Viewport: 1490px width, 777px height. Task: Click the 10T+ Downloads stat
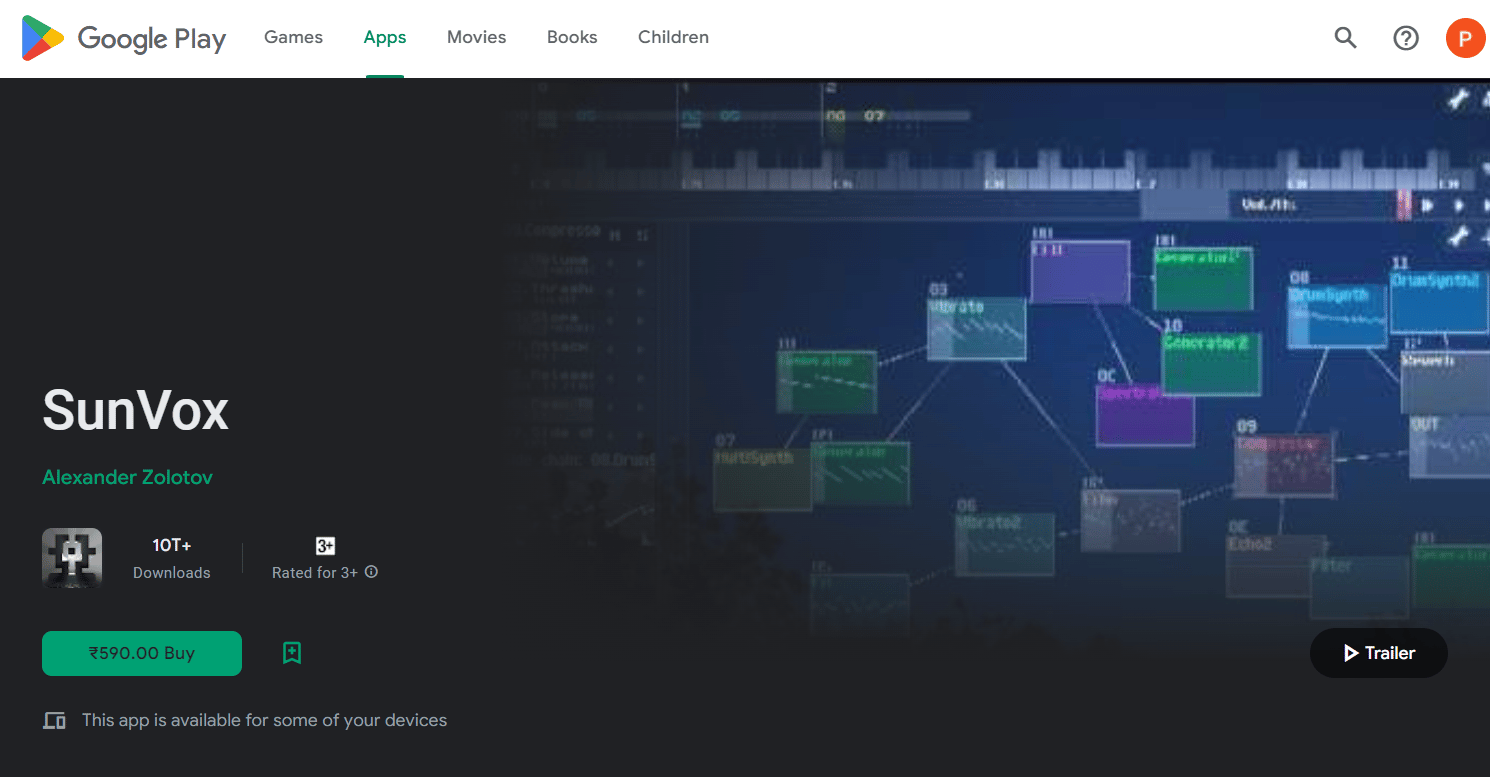[x=172, y=558]
